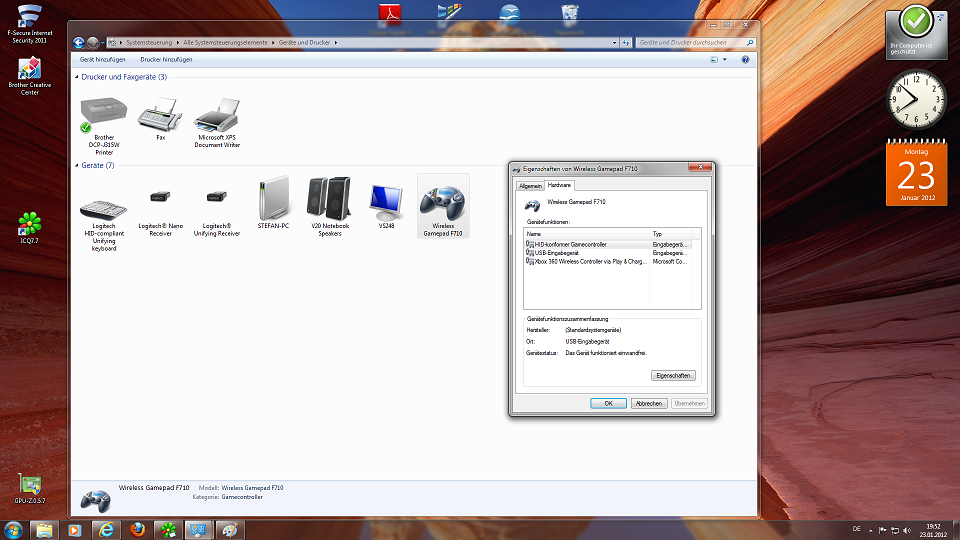Expand the Alle Systemsteuerungselemente breadcrumb arrow
This screenshot has width=960, height=540.
(273, 43)
